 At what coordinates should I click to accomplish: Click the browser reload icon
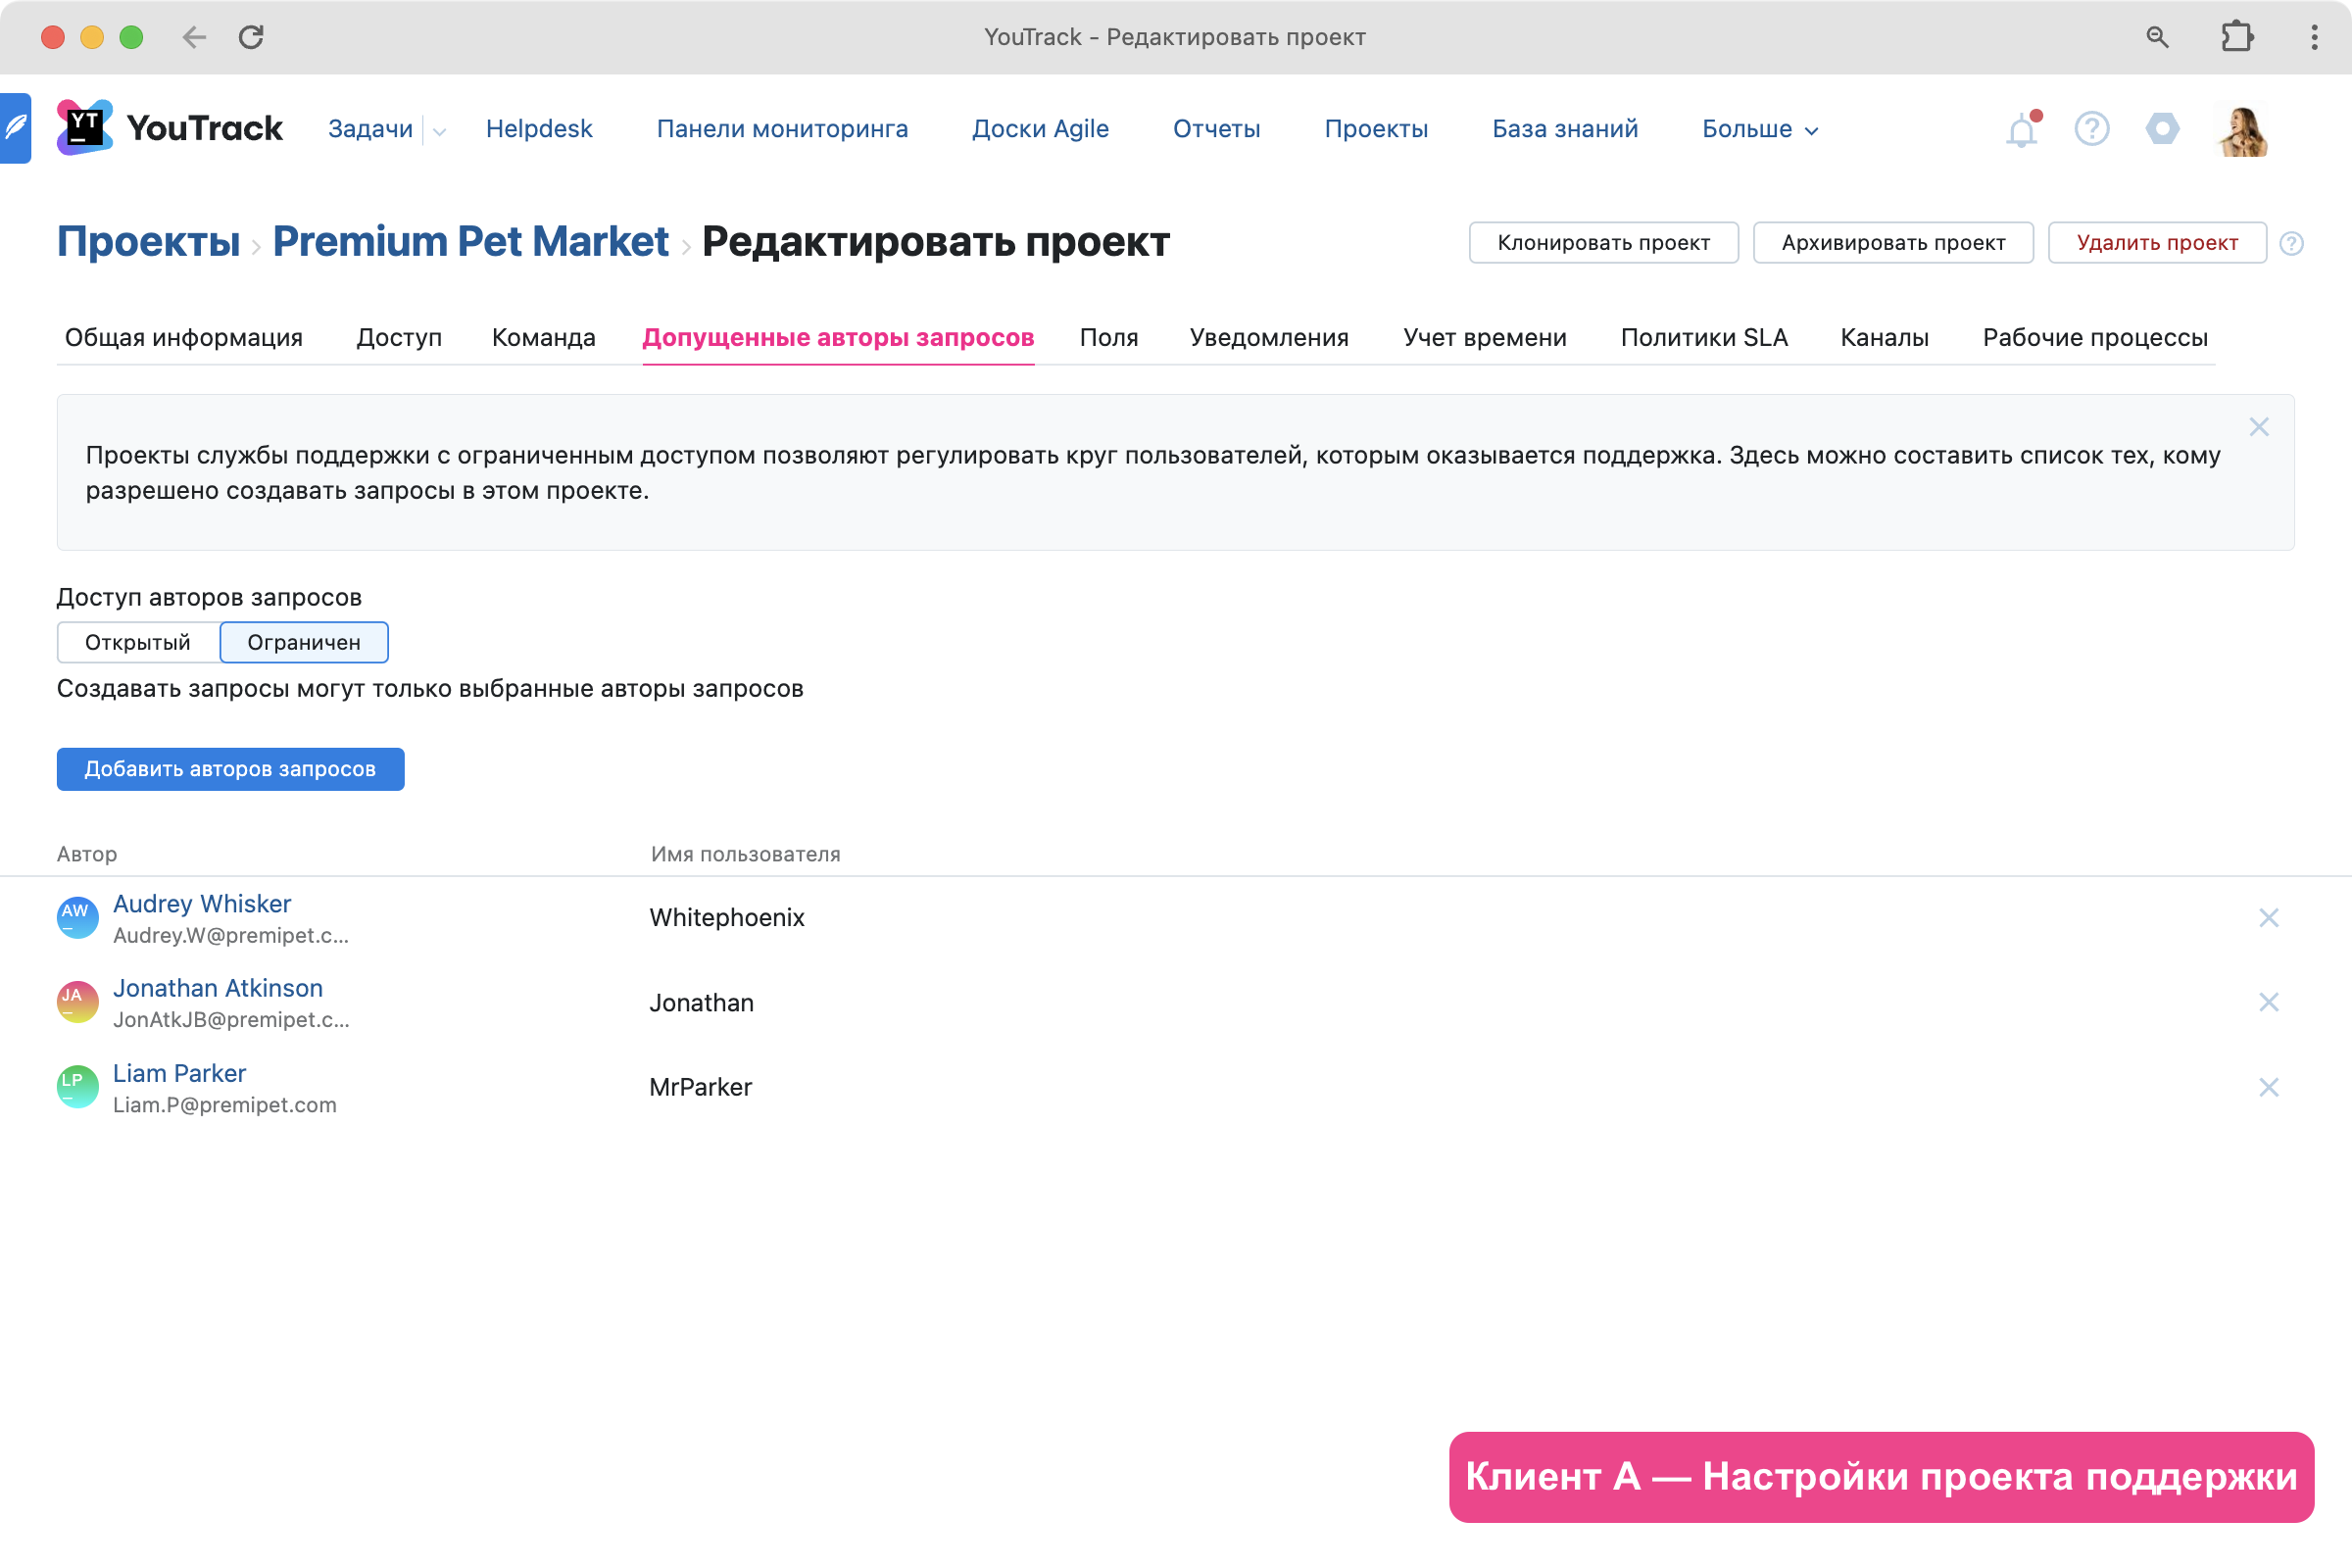tap(251, 37)
